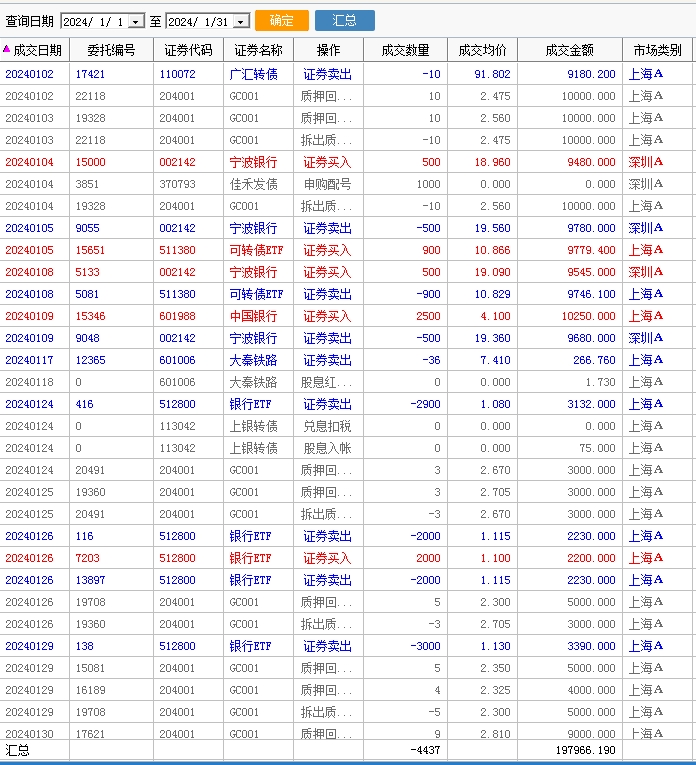
Task: Click 兑息扣税 operation cell
Action: 327,426
